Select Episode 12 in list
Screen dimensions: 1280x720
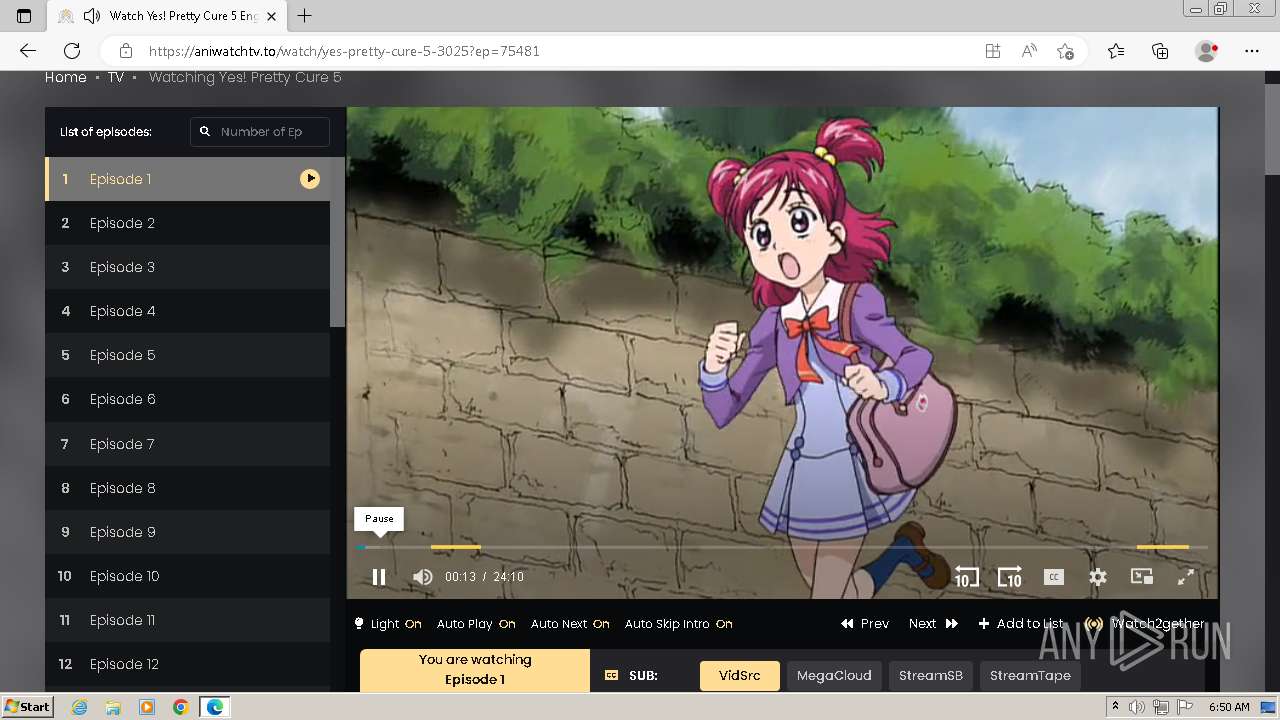pyautogui.click(x=187, y=664)
